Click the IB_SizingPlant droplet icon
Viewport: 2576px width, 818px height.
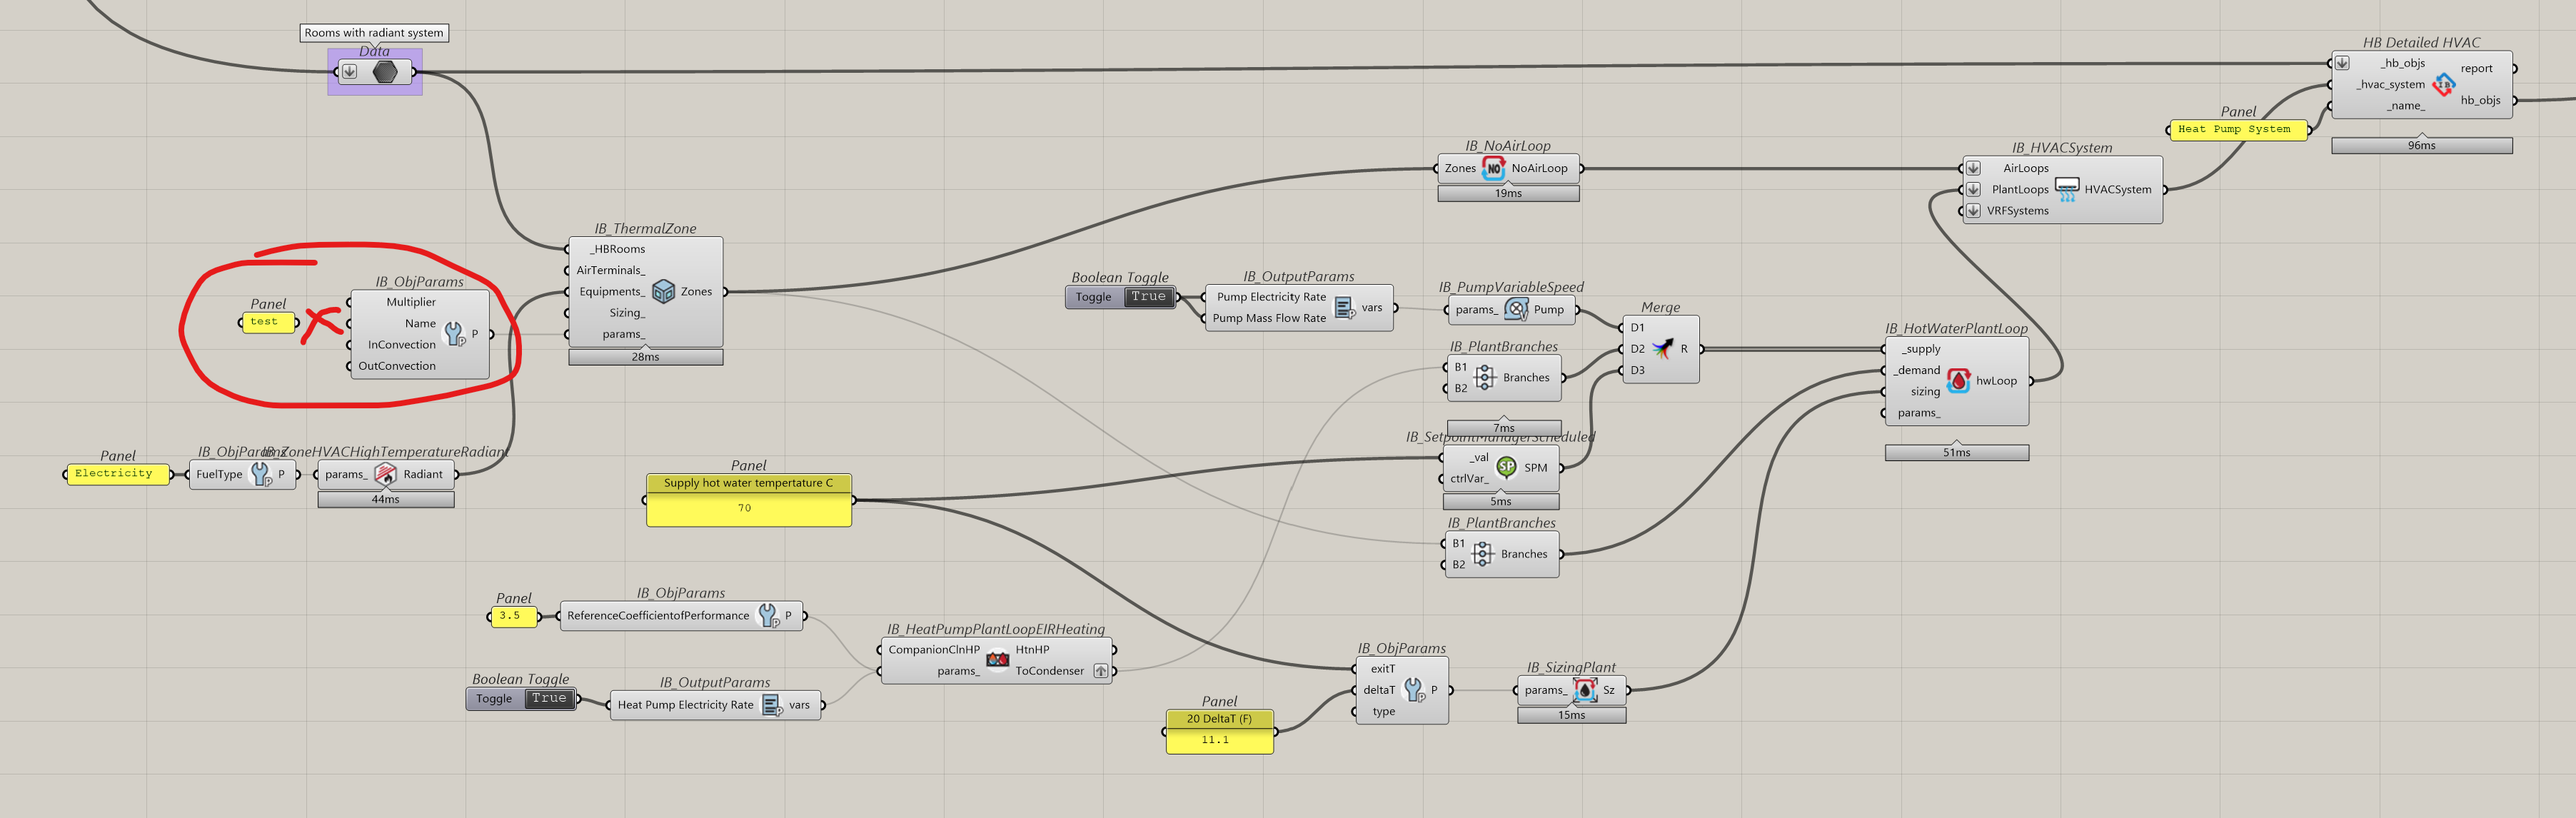point(1585,690)
